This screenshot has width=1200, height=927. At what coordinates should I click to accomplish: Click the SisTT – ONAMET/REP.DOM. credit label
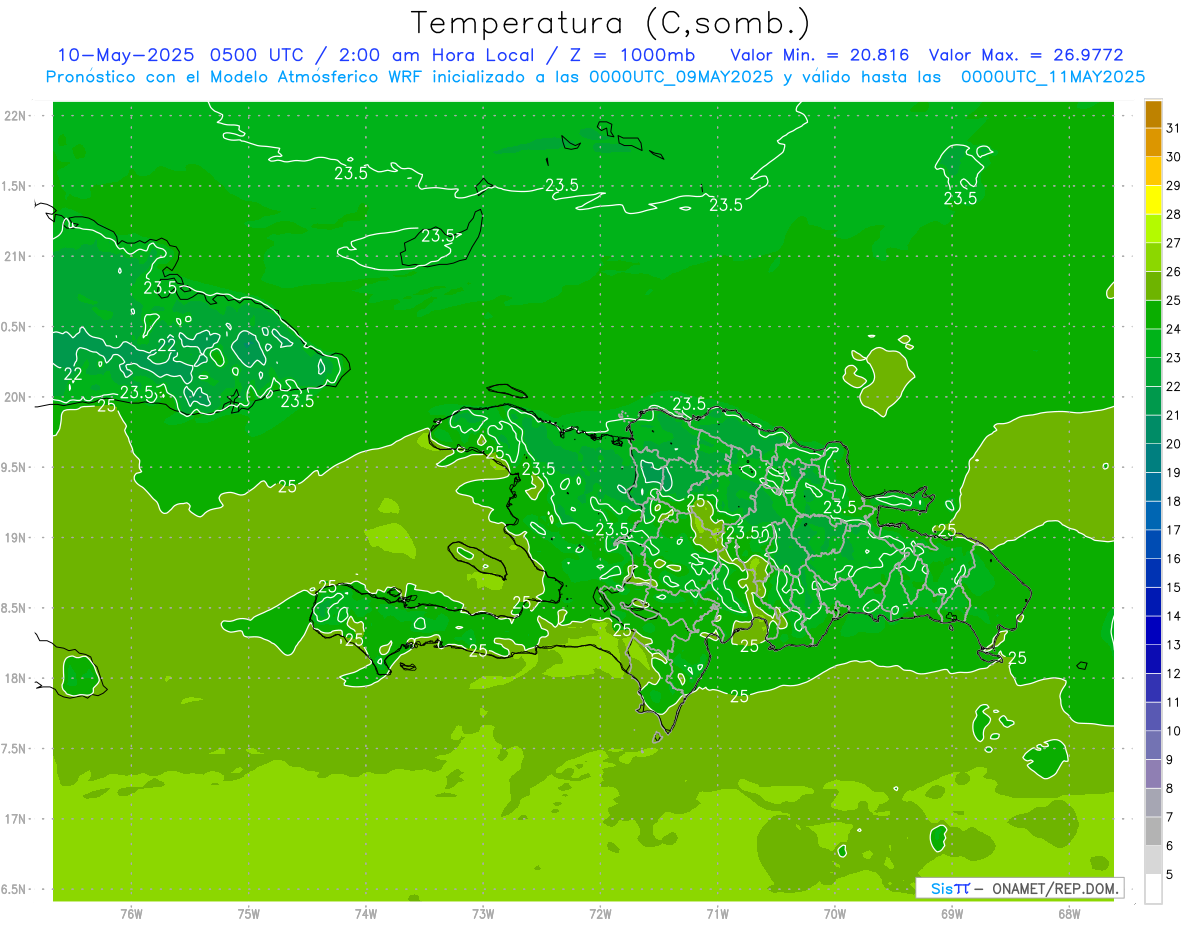pos(1019,888)
